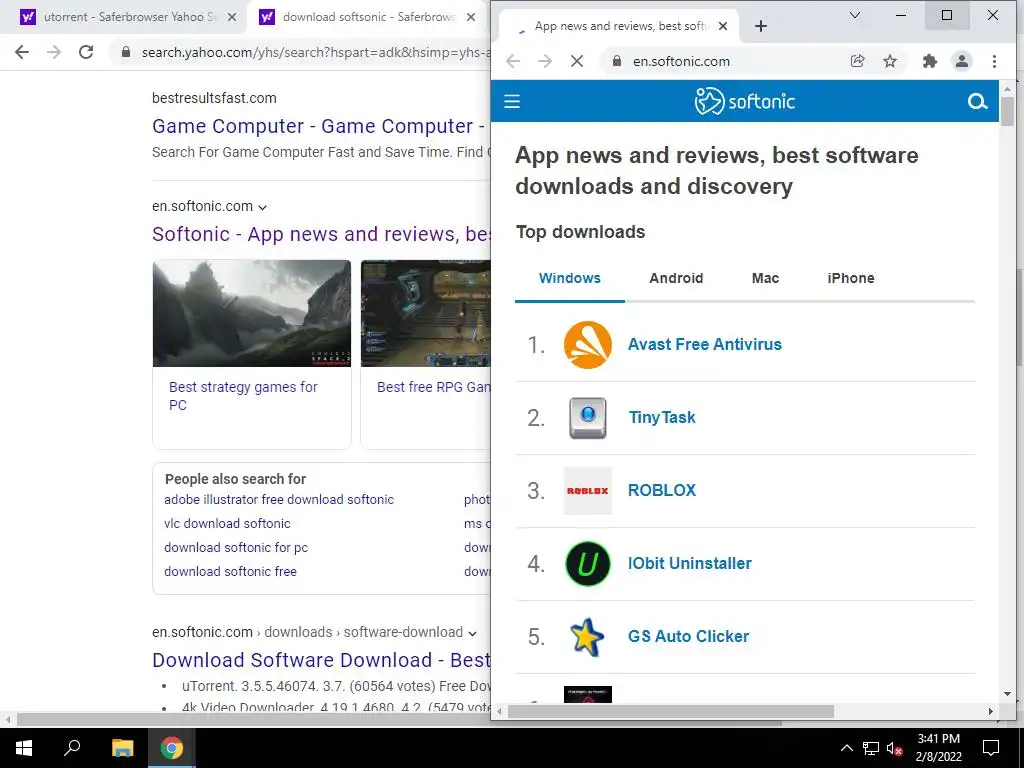Expand the software-download result dropdown arrow

point(472,633)
